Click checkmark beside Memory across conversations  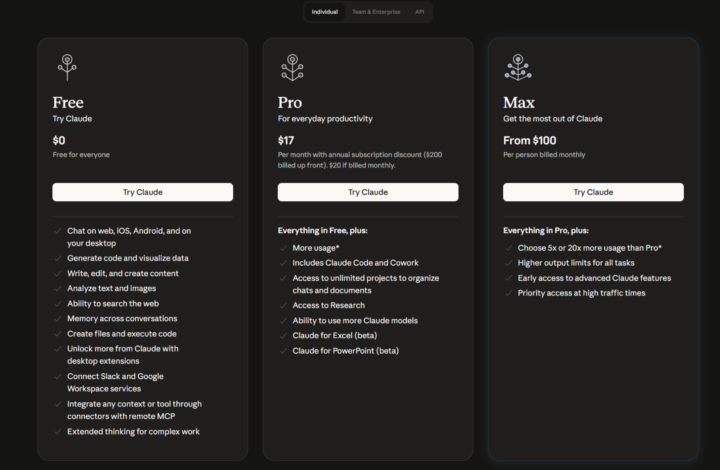[58, 319]
